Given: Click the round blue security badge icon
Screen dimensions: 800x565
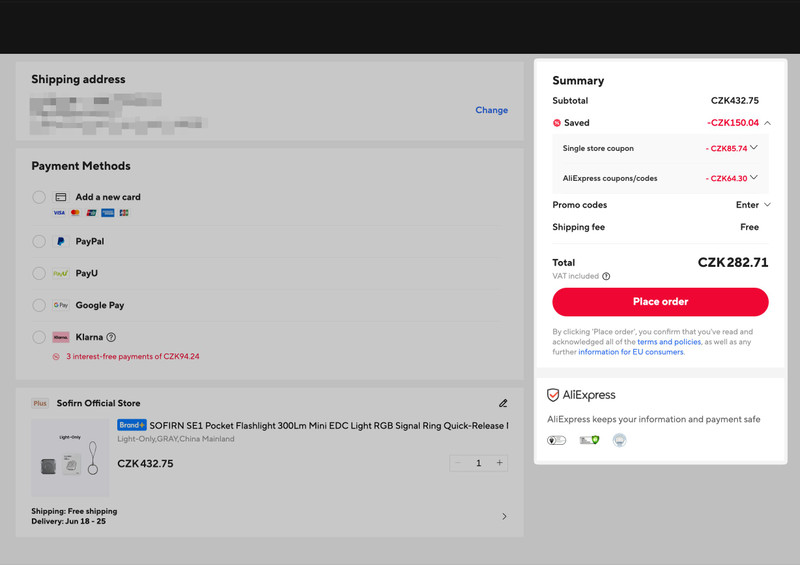Looking at the screenshot, I should click(x=619, y=440).
